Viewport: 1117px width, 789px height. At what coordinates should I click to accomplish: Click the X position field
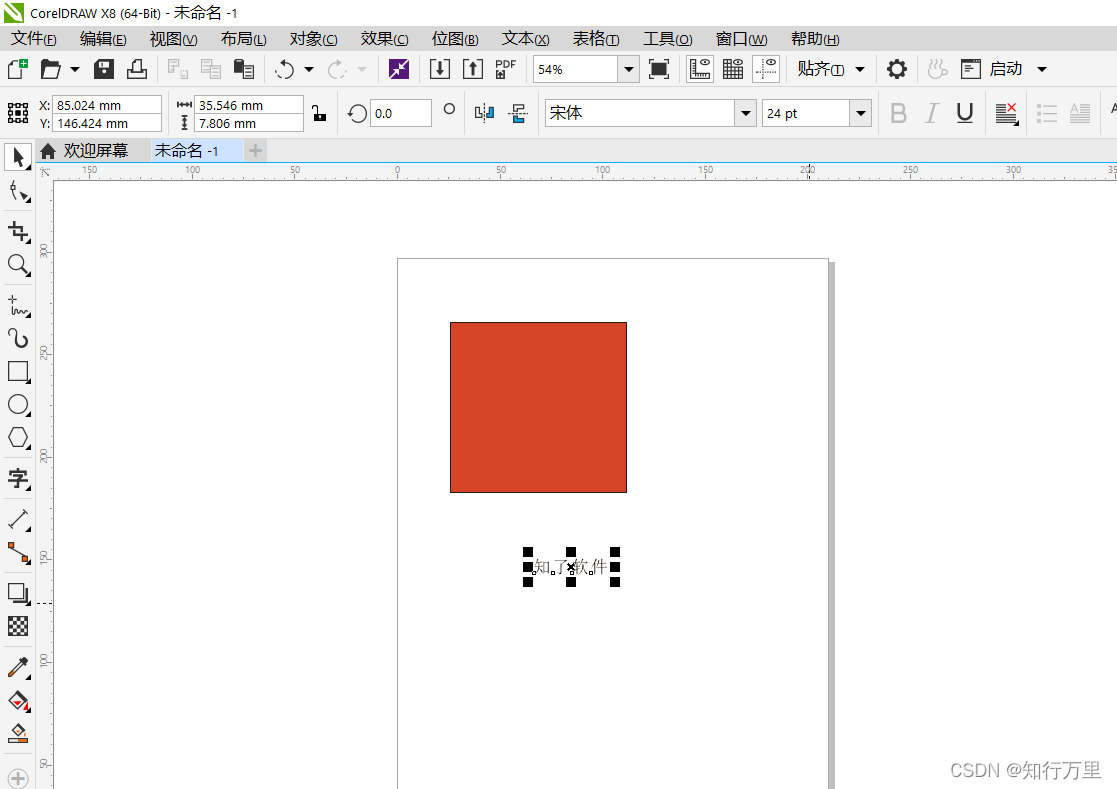pyautogui.click(x=107, y=105)
